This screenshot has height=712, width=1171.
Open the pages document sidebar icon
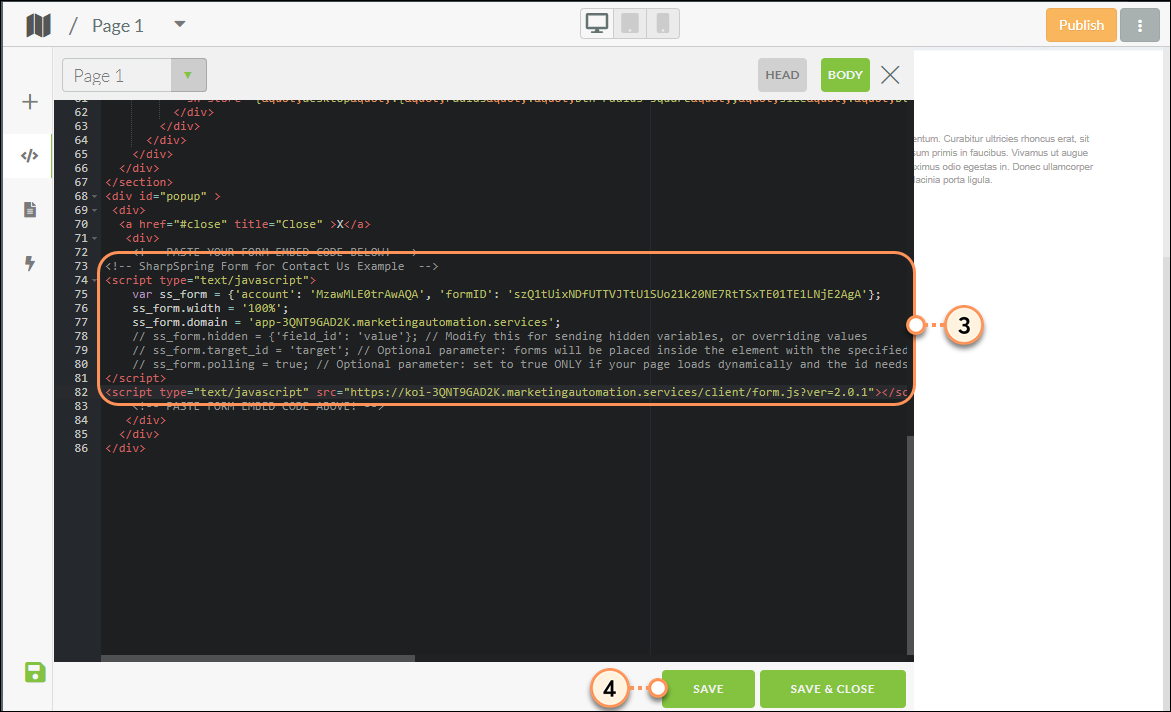30,209
